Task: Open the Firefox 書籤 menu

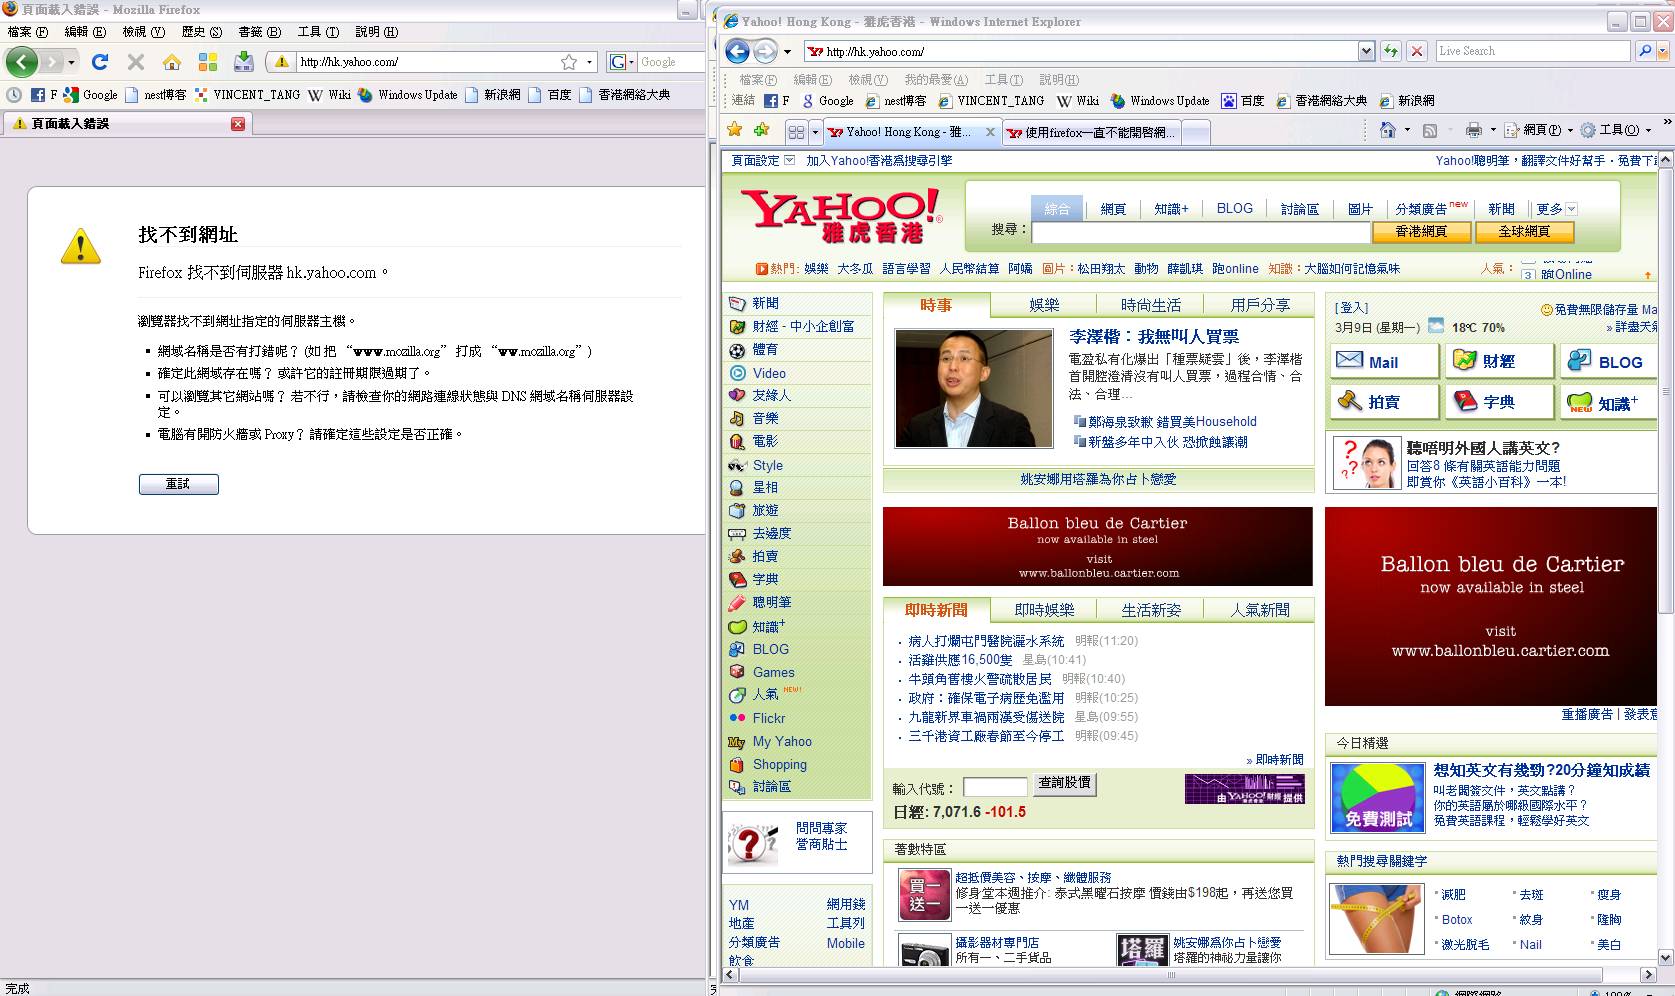Action: coord(258,32)
